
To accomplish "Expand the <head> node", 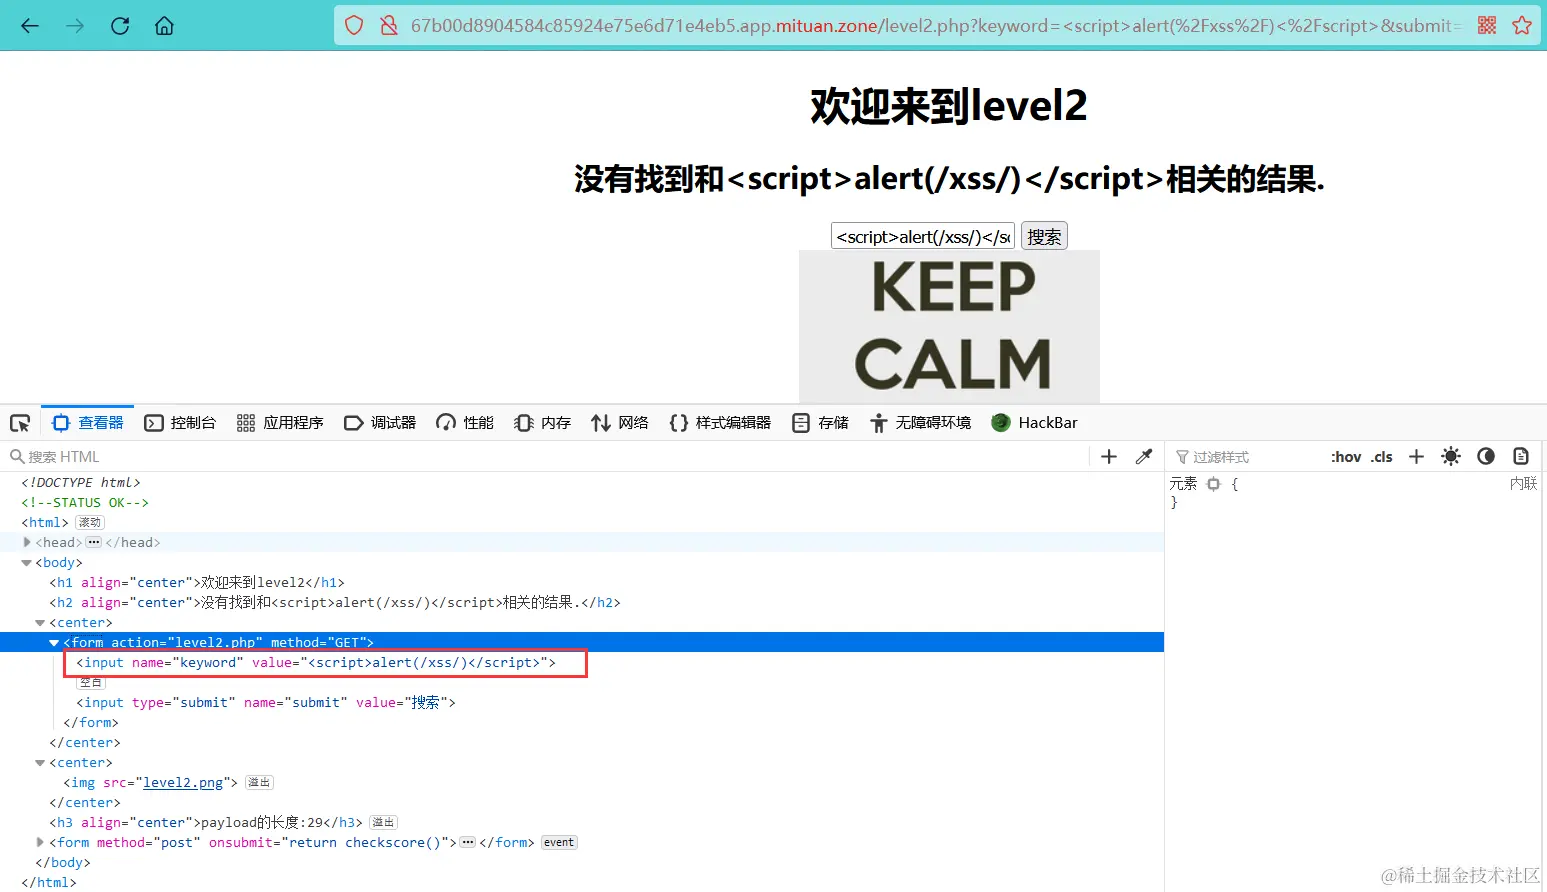I will click(27, 542).
